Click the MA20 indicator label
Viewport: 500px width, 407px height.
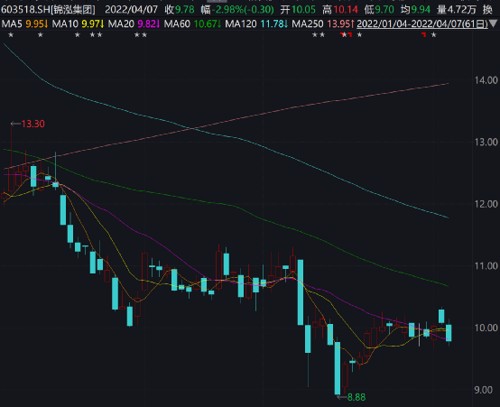tap(121, 24)
